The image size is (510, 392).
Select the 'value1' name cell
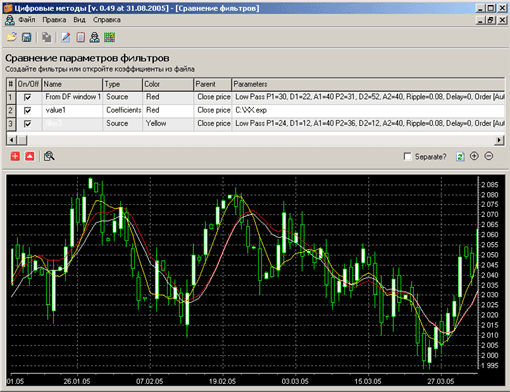click(x=72, y=110)
